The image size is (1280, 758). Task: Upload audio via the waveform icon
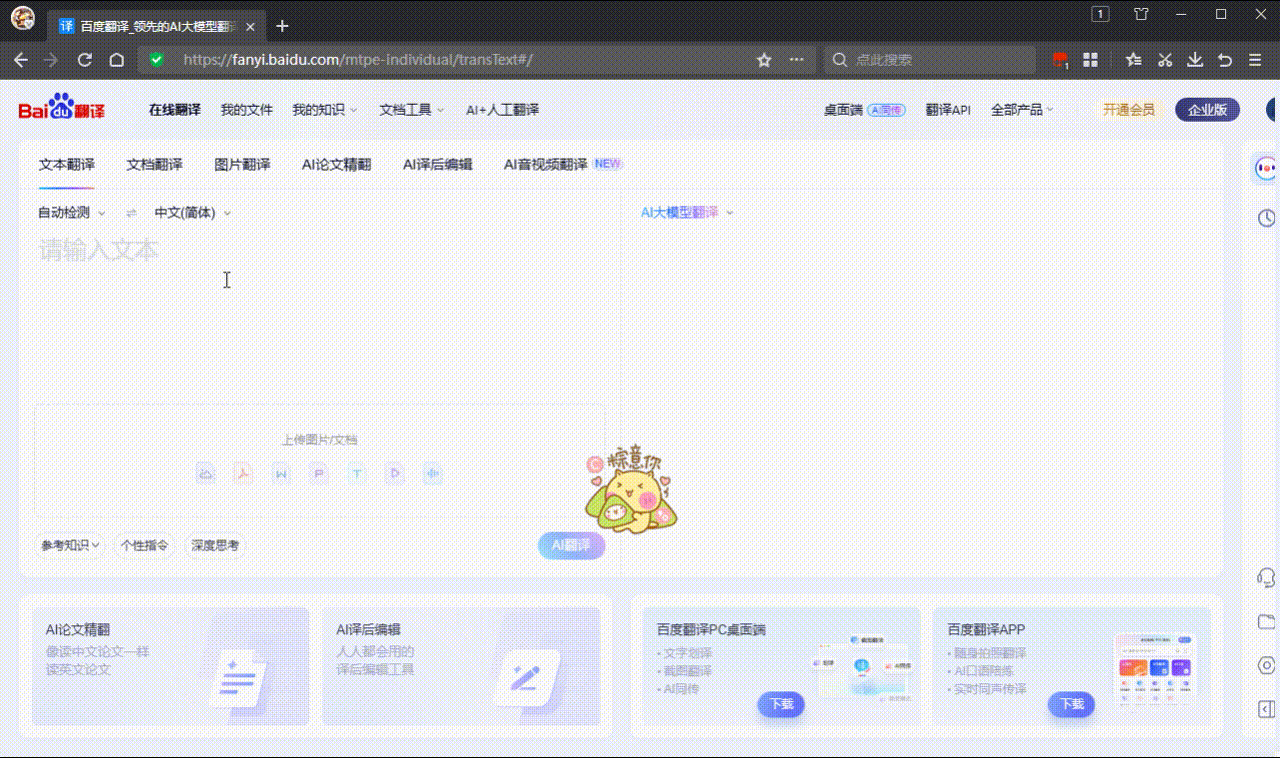point(432,473)
